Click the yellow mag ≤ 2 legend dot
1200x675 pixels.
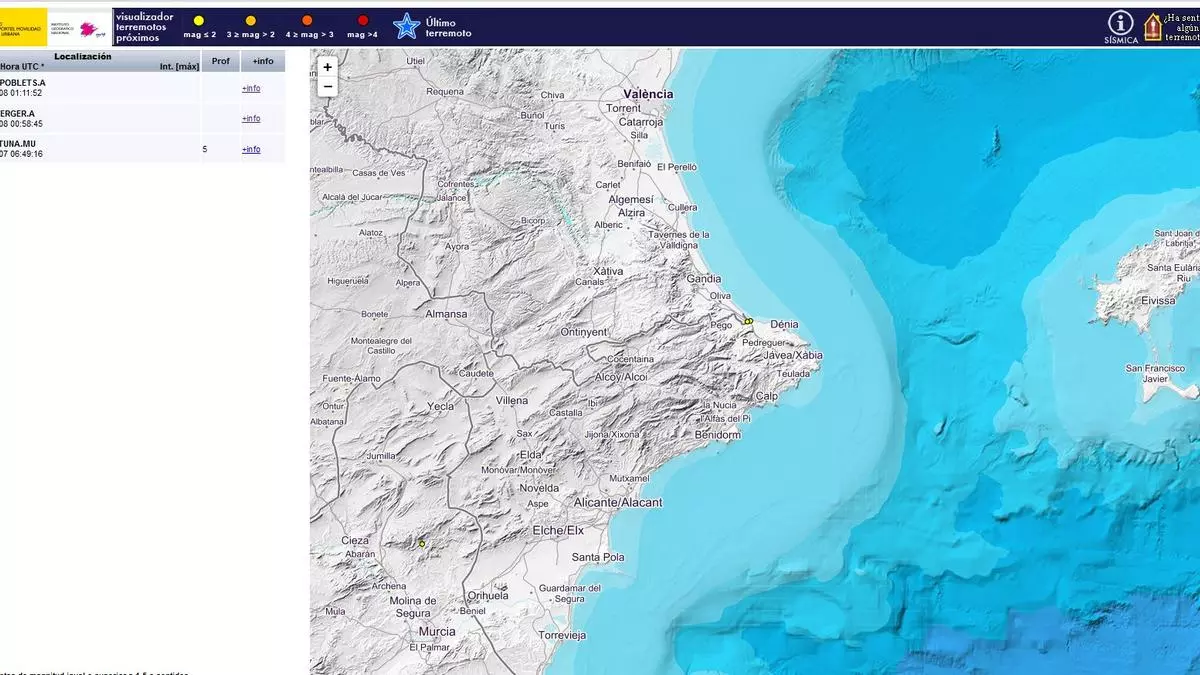point(199,20)
